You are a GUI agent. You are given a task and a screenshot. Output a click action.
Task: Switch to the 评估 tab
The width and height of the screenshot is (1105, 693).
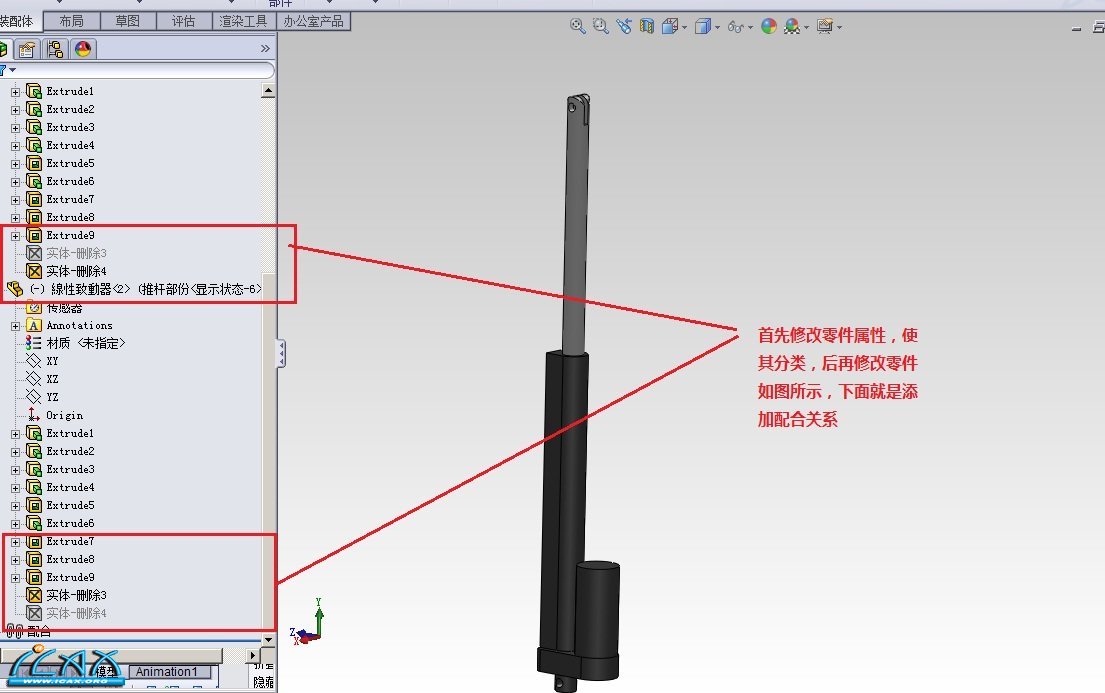point(183,21)
